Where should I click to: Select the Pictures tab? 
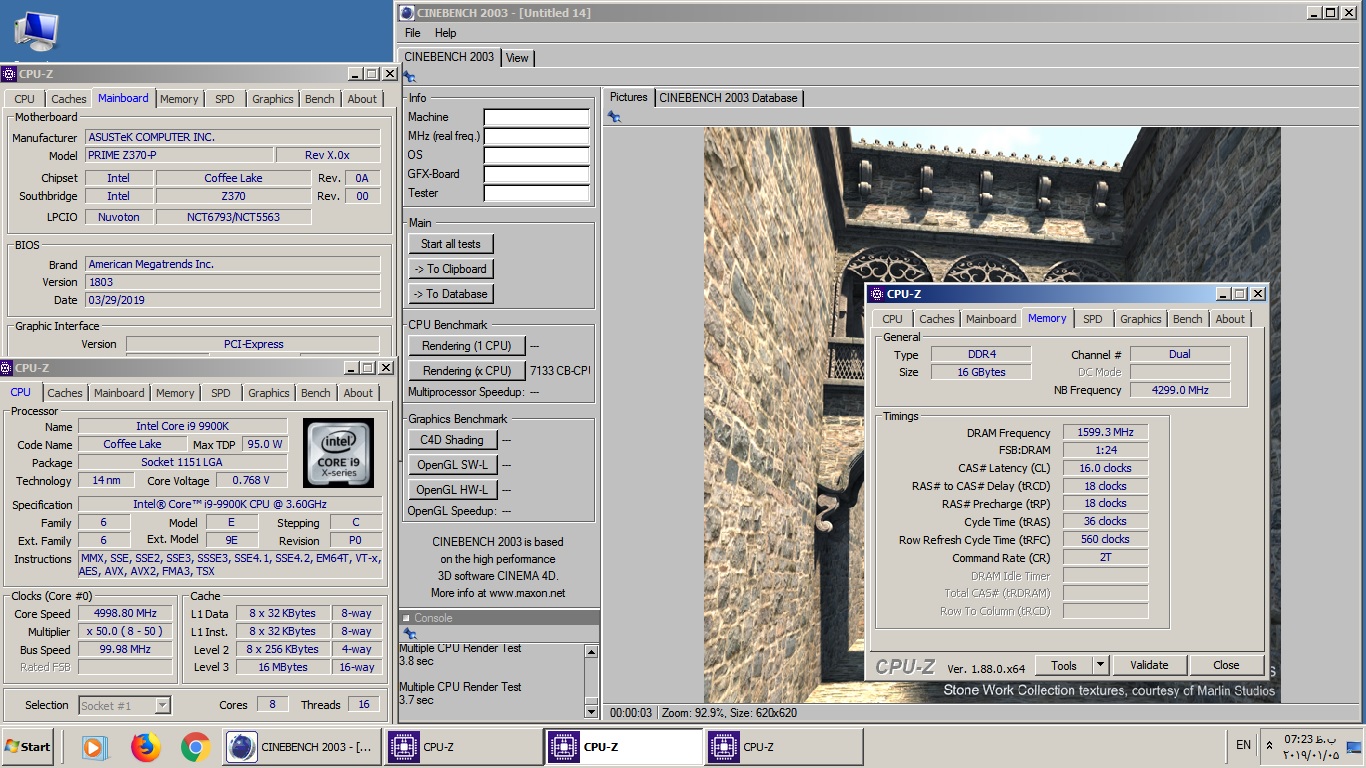pyautogui.click(x=629, y=97)
